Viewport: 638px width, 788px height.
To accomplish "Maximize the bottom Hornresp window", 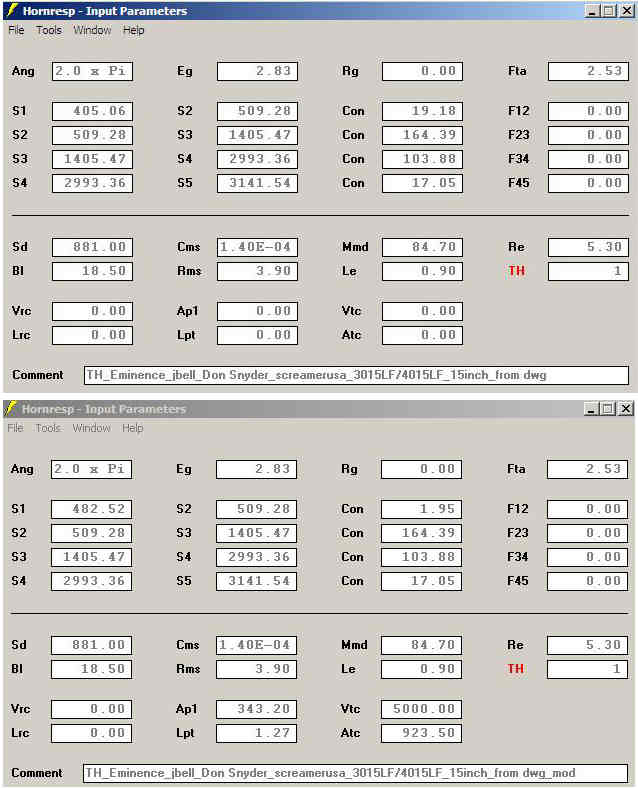I will (x=607, y=409).
